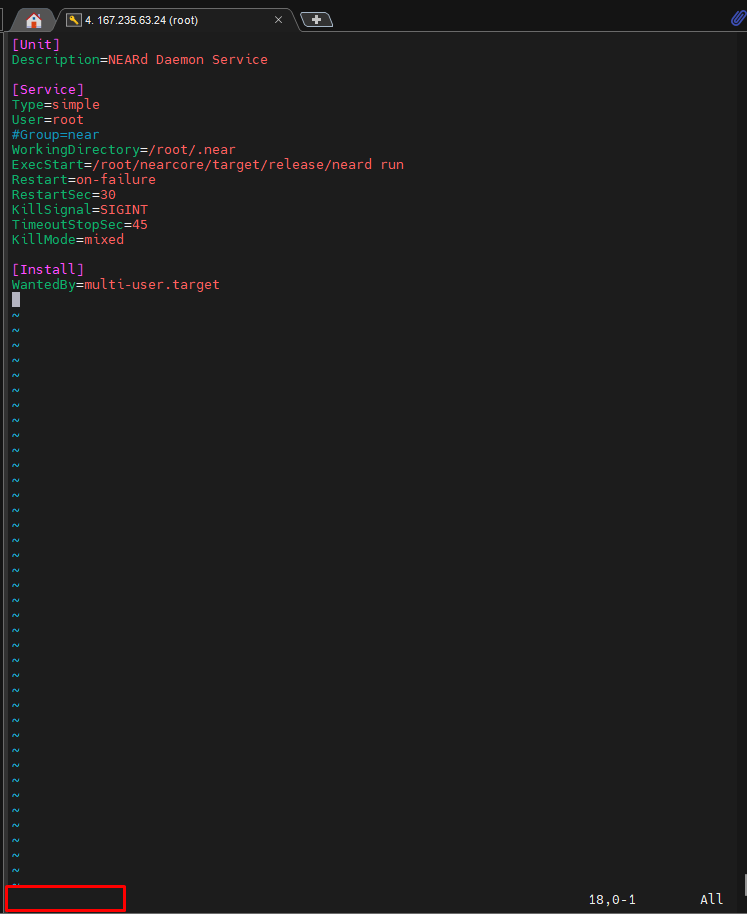Image resolution: width=747 pixels, height=914 pixels.
Task: Click the wrench icon on session tab
Action: click(x=73, y=20)
